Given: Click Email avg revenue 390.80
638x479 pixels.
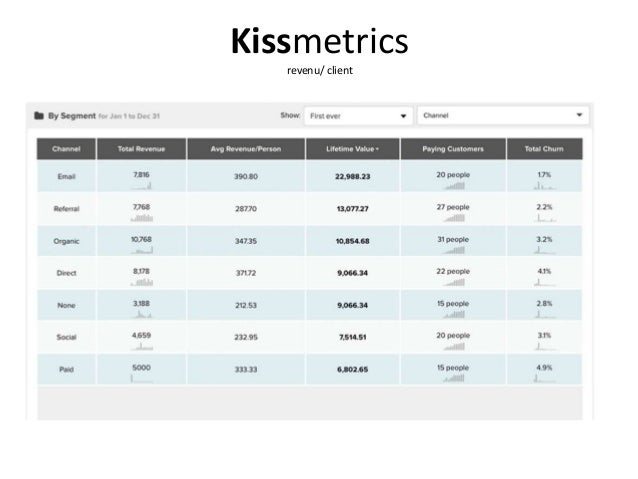Looking at the screenshot, I should click(x=246, y=177).
